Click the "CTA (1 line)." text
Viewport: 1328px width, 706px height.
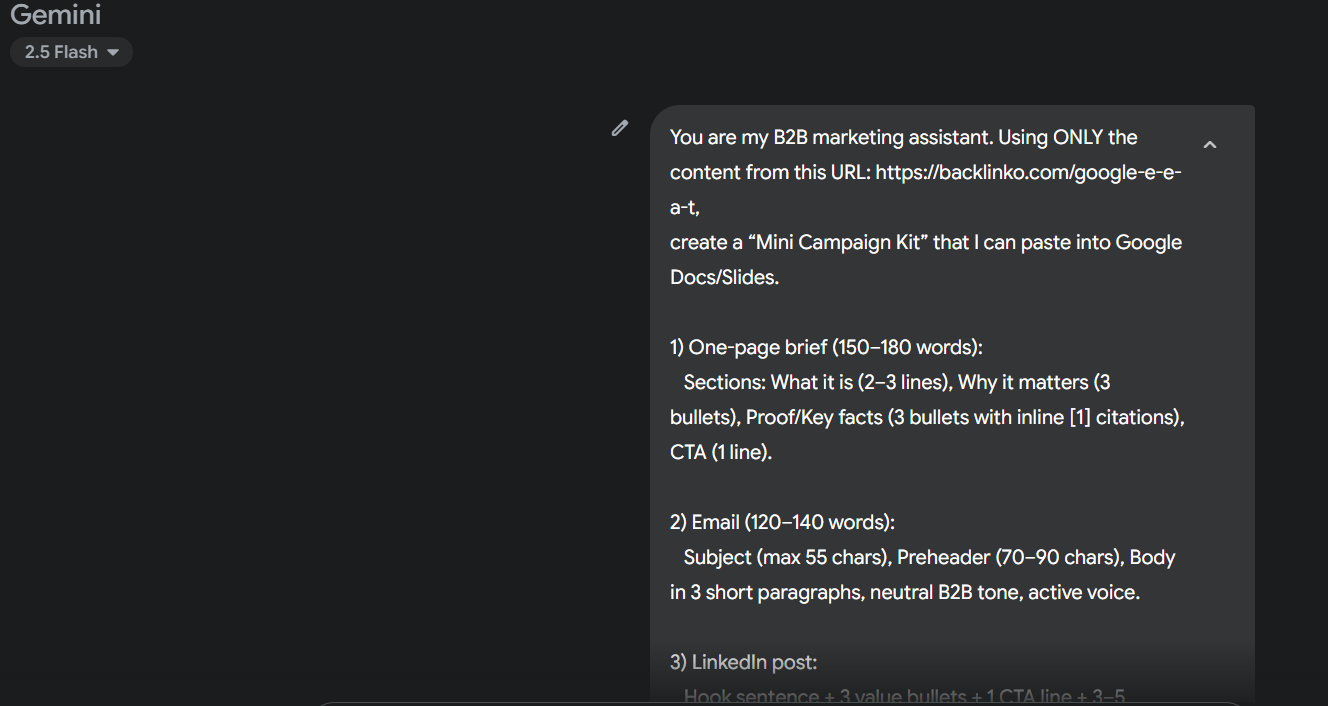click(x=721, y=452)
